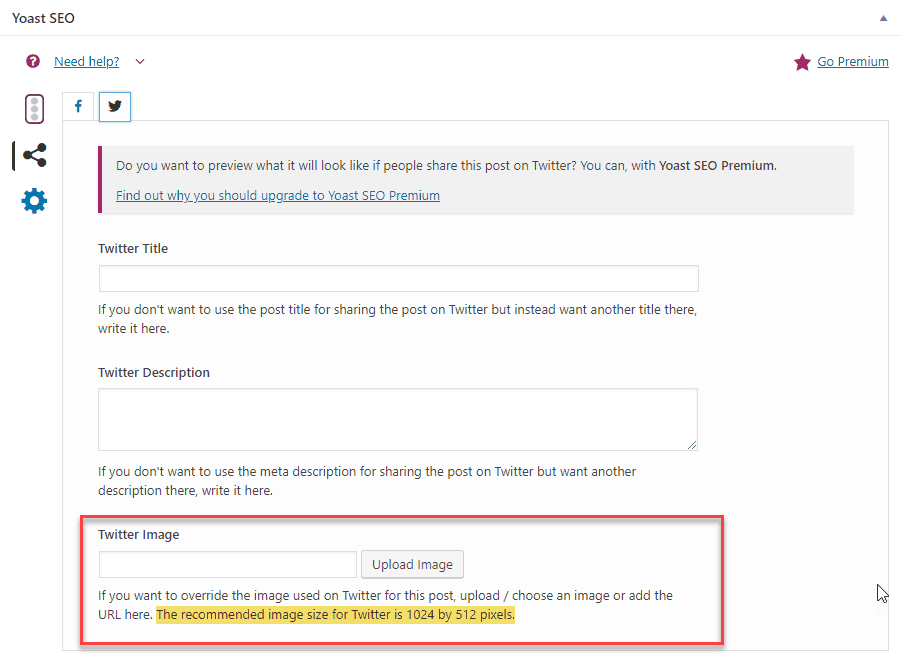Switch to the Twitter tab
This screenshot has height=663, width=901.
point(115,106)
